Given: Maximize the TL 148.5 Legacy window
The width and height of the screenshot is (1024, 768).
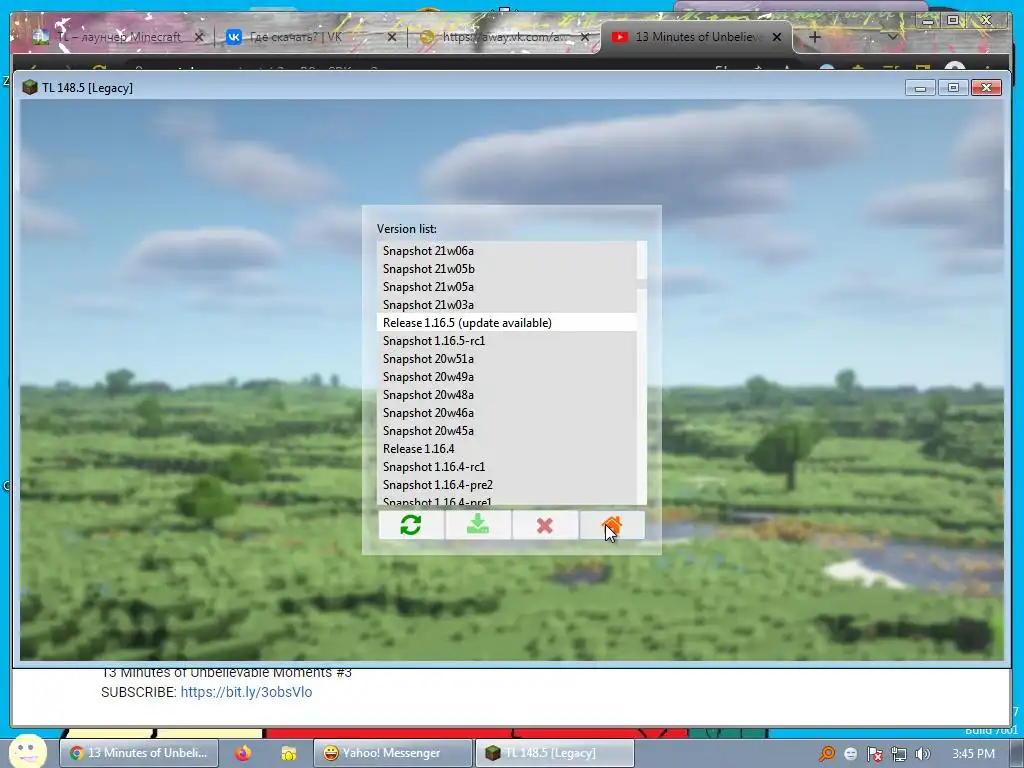Looking at the screenshot, I should [x=953, y=88].
